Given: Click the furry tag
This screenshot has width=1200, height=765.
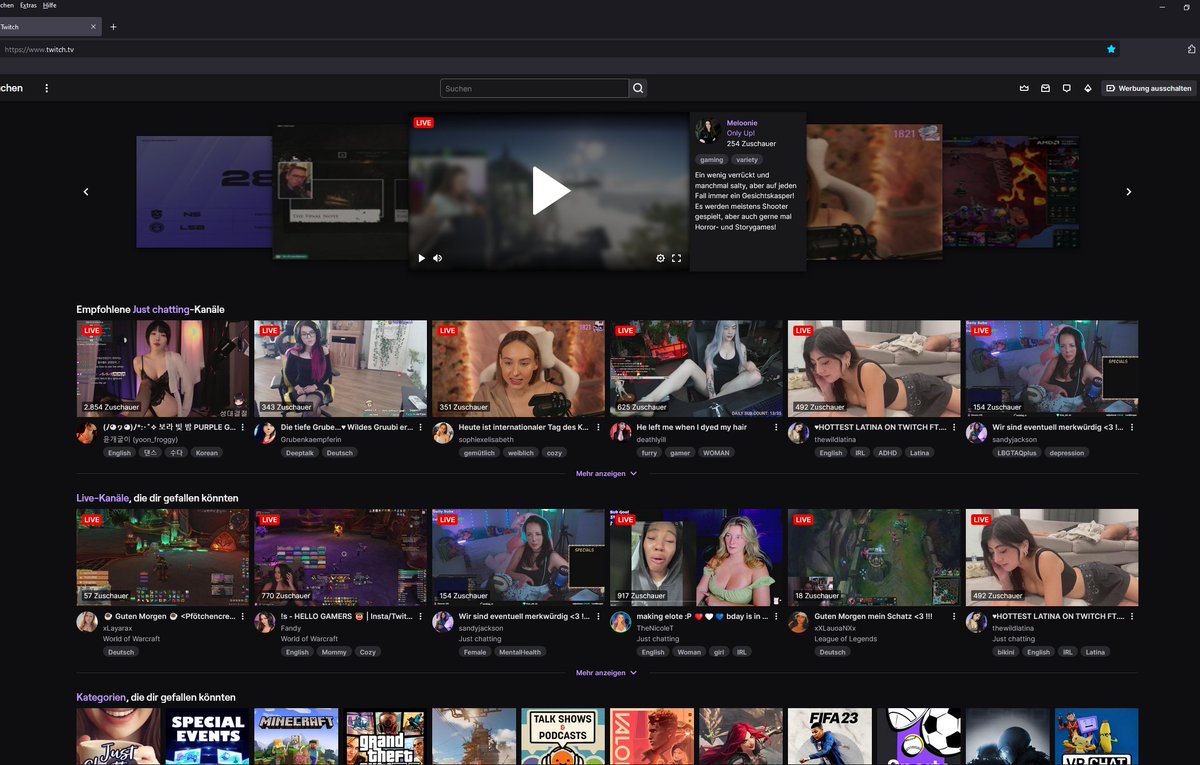Looking at the screenshot, I should [x=649, y=452].
